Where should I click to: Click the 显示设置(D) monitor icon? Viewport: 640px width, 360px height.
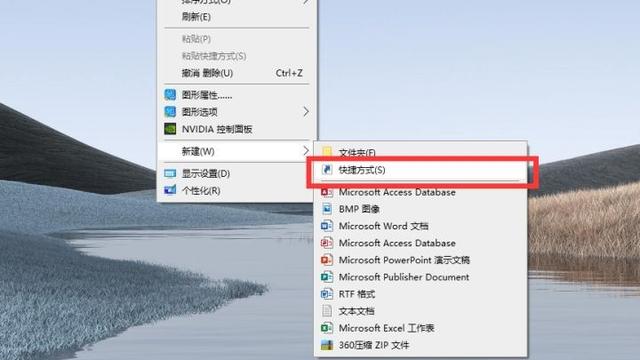coord(170,173)
